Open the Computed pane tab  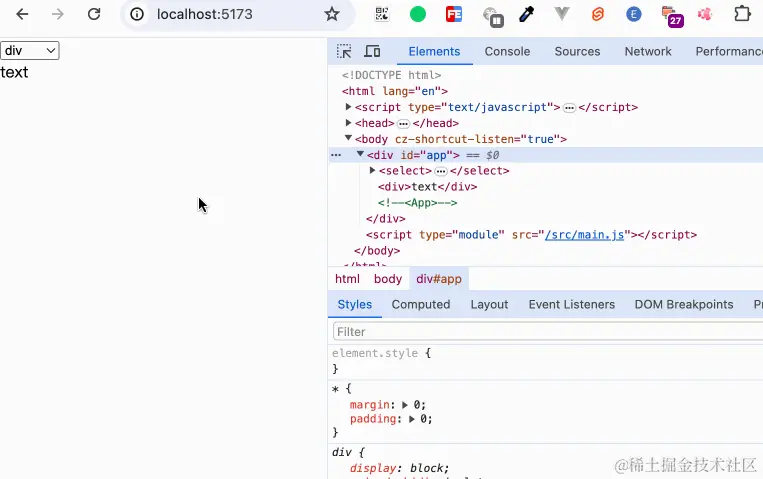pyautogui.click(x=421, y=304)
